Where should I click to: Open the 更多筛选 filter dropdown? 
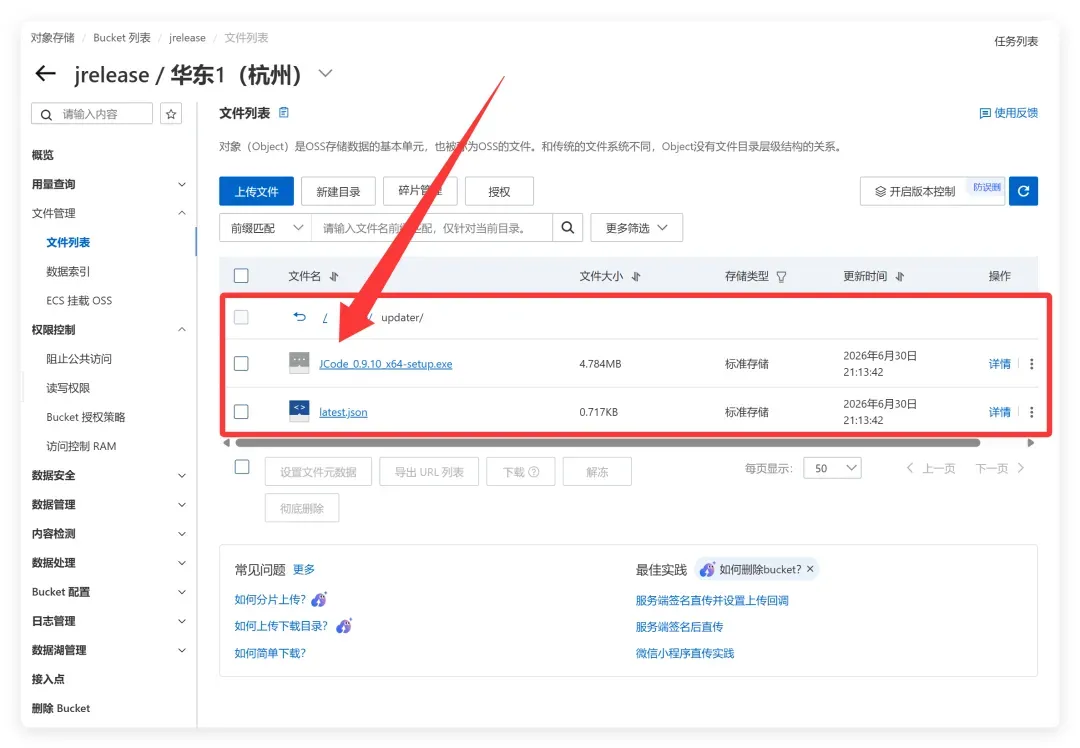pos(636,227)
